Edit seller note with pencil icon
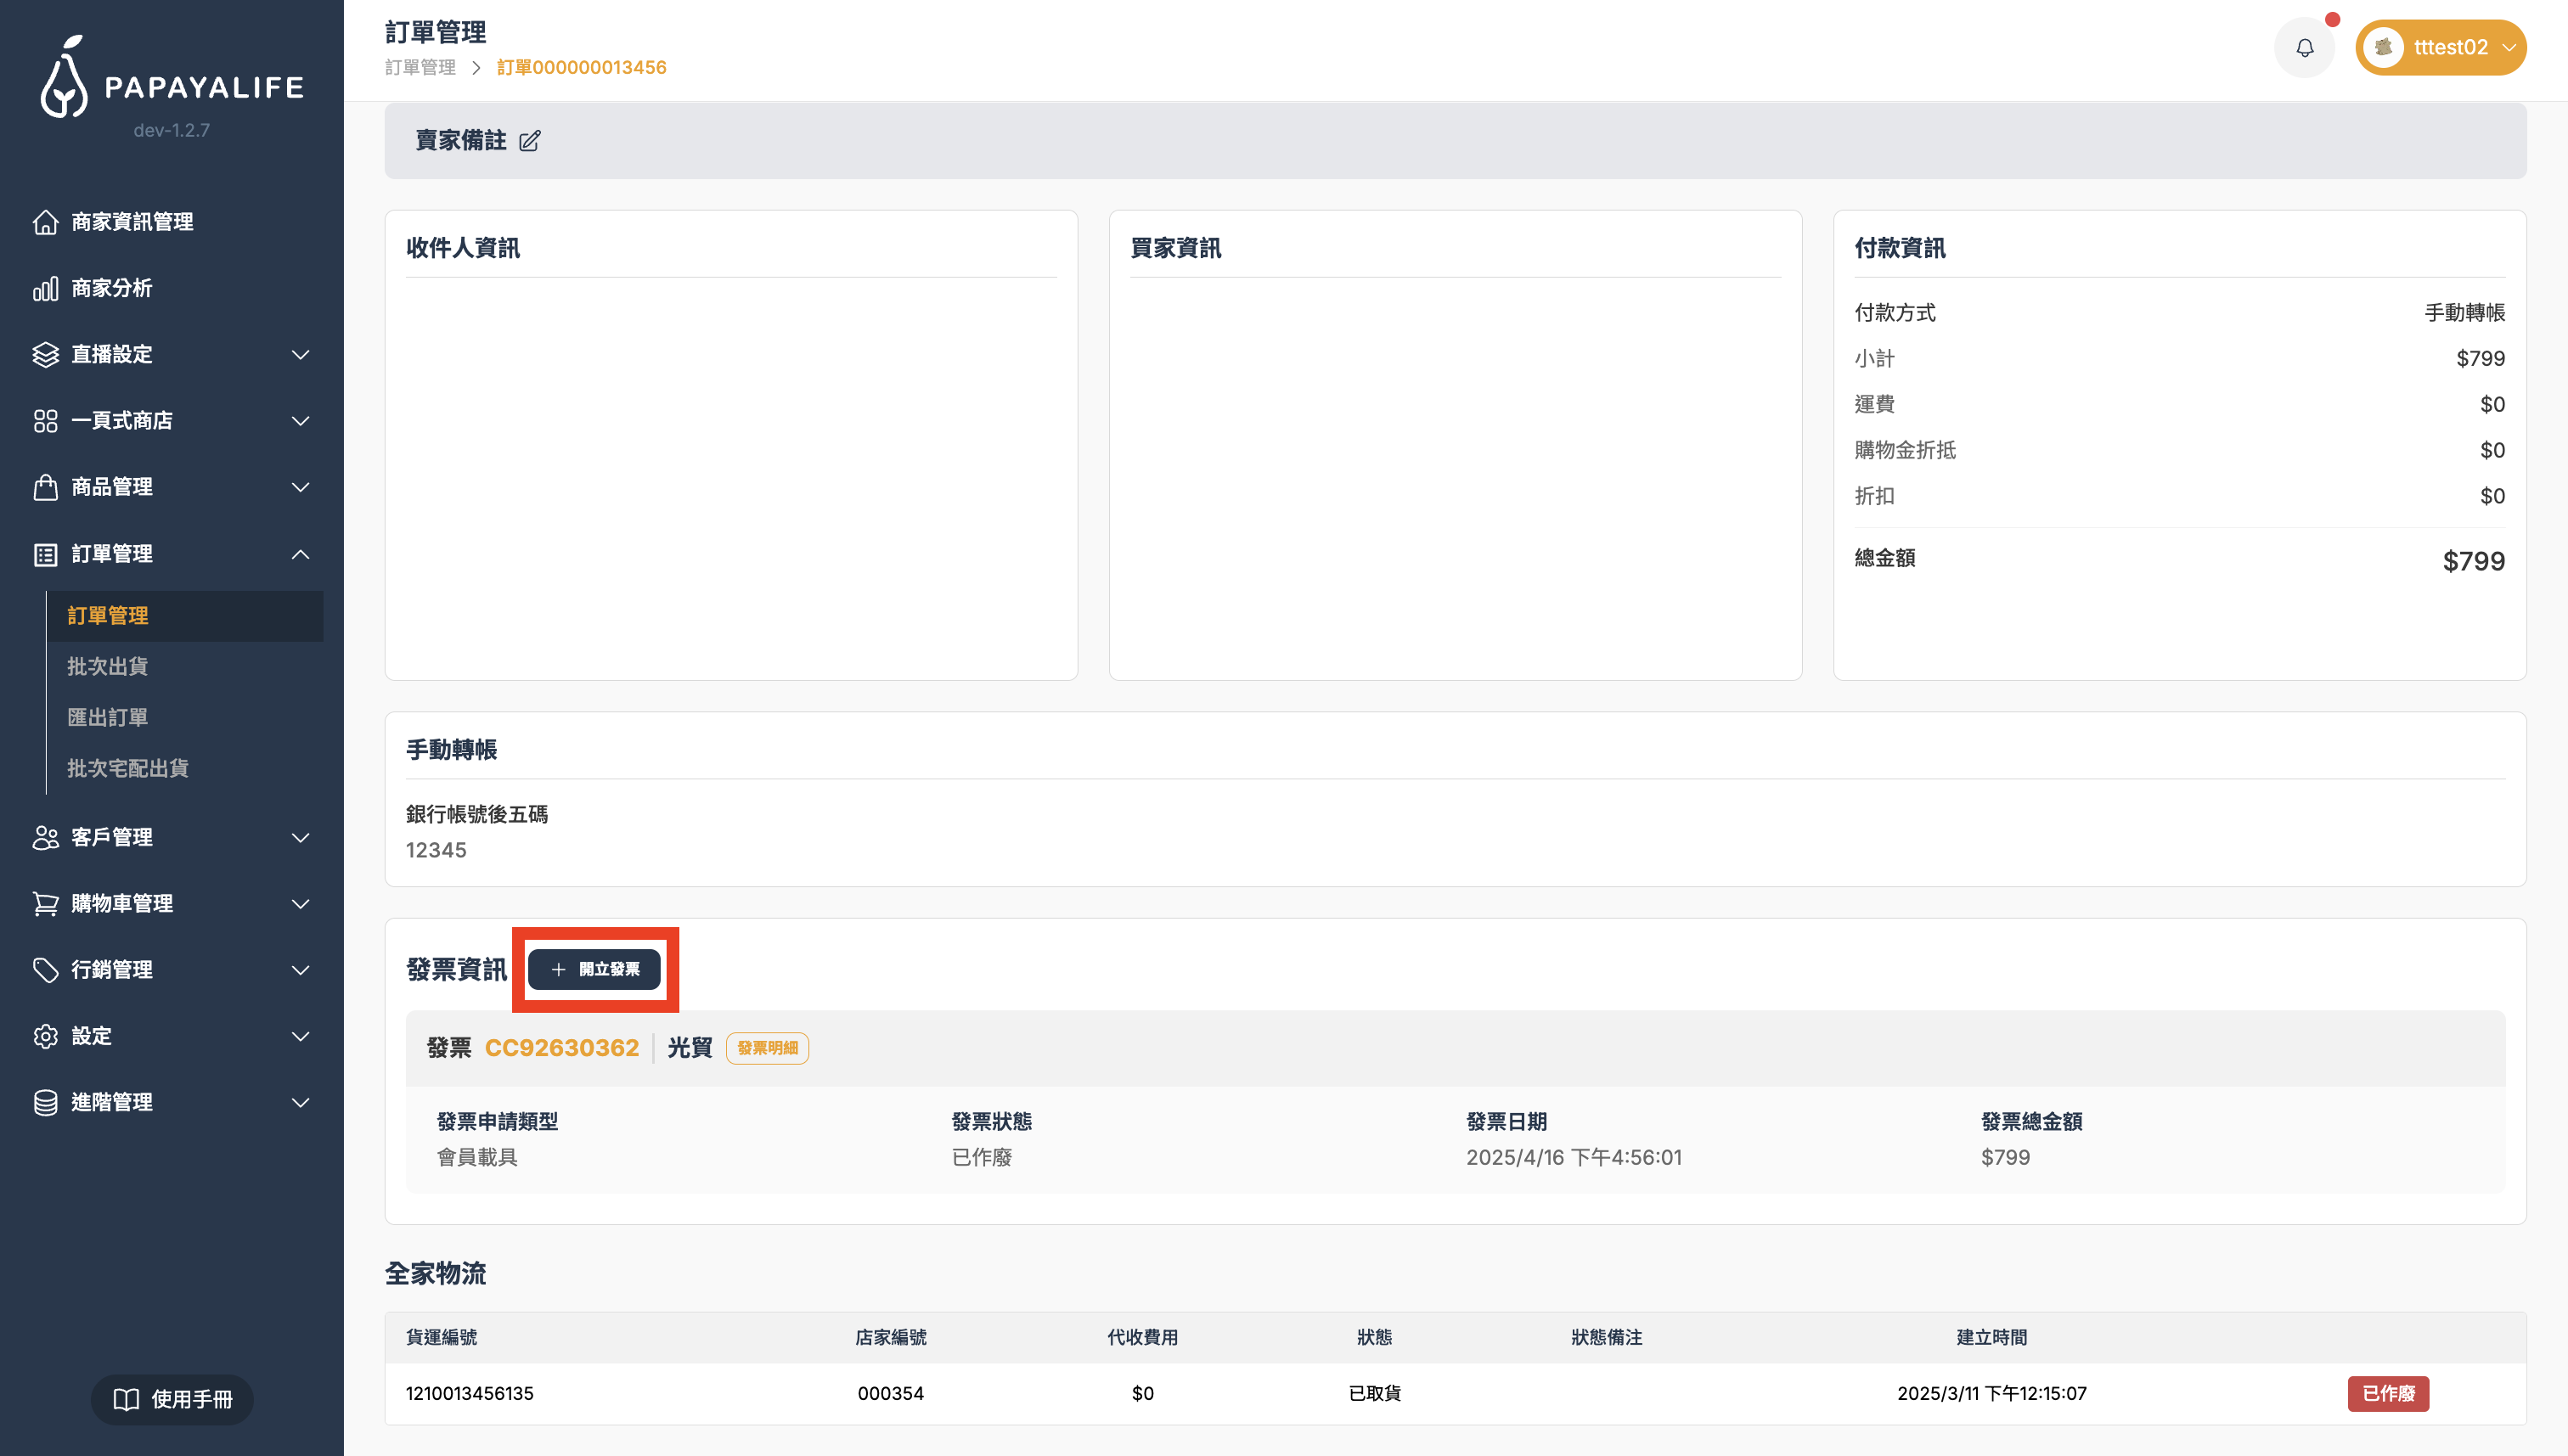This screenshot has height=1456, width=2568. [x=529, y=141]
